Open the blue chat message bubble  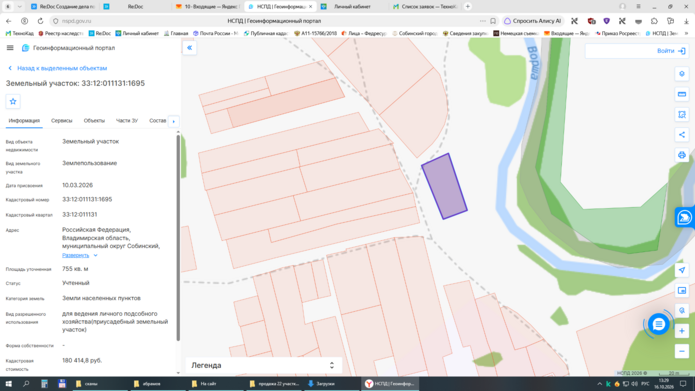point(659,325)
